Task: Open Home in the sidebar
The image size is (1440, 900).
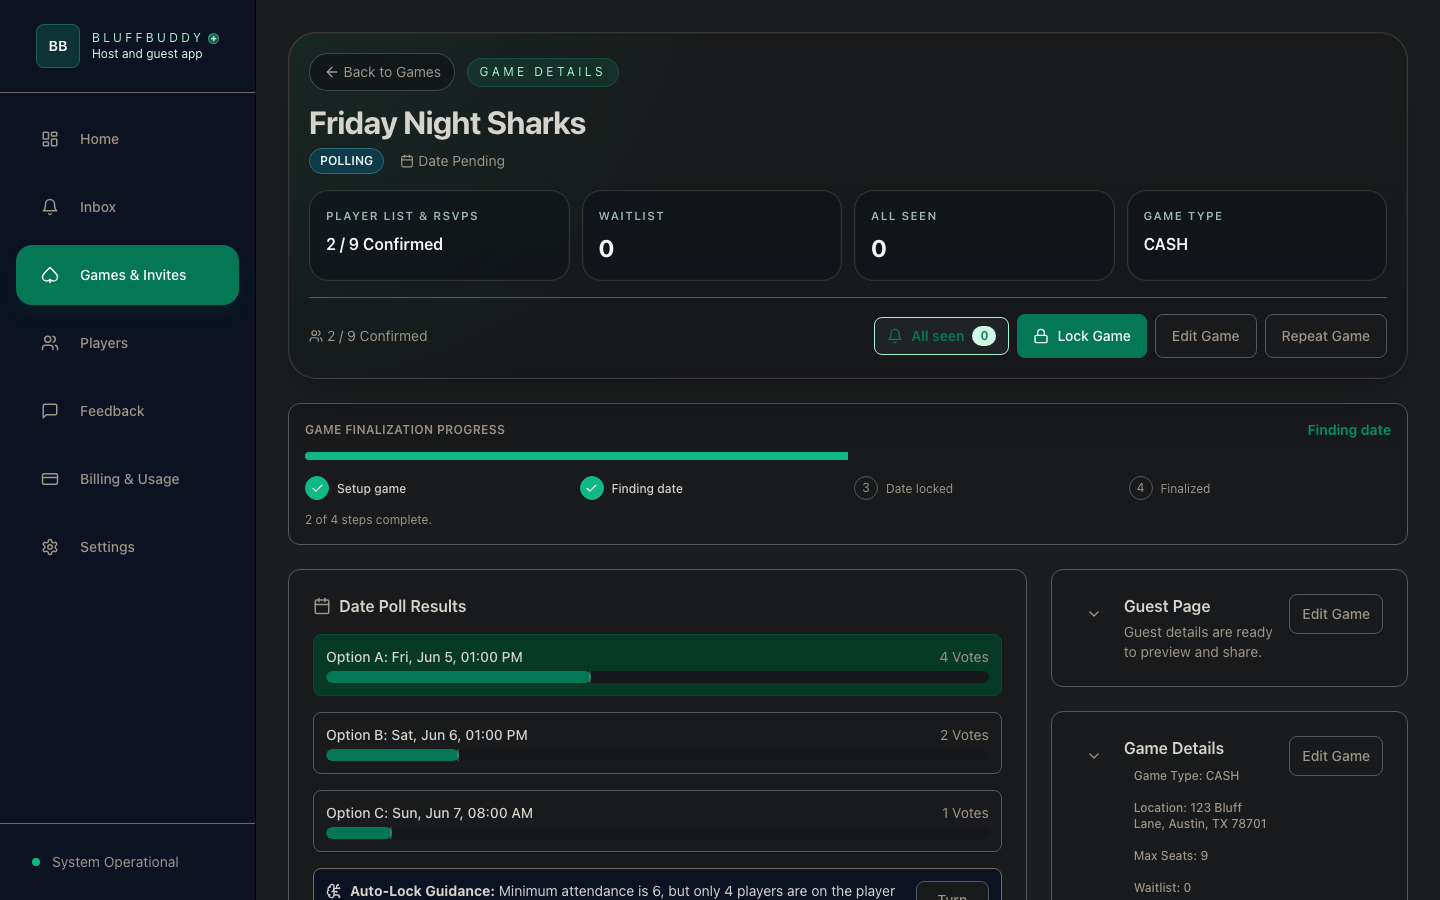Action: point(128,139)
